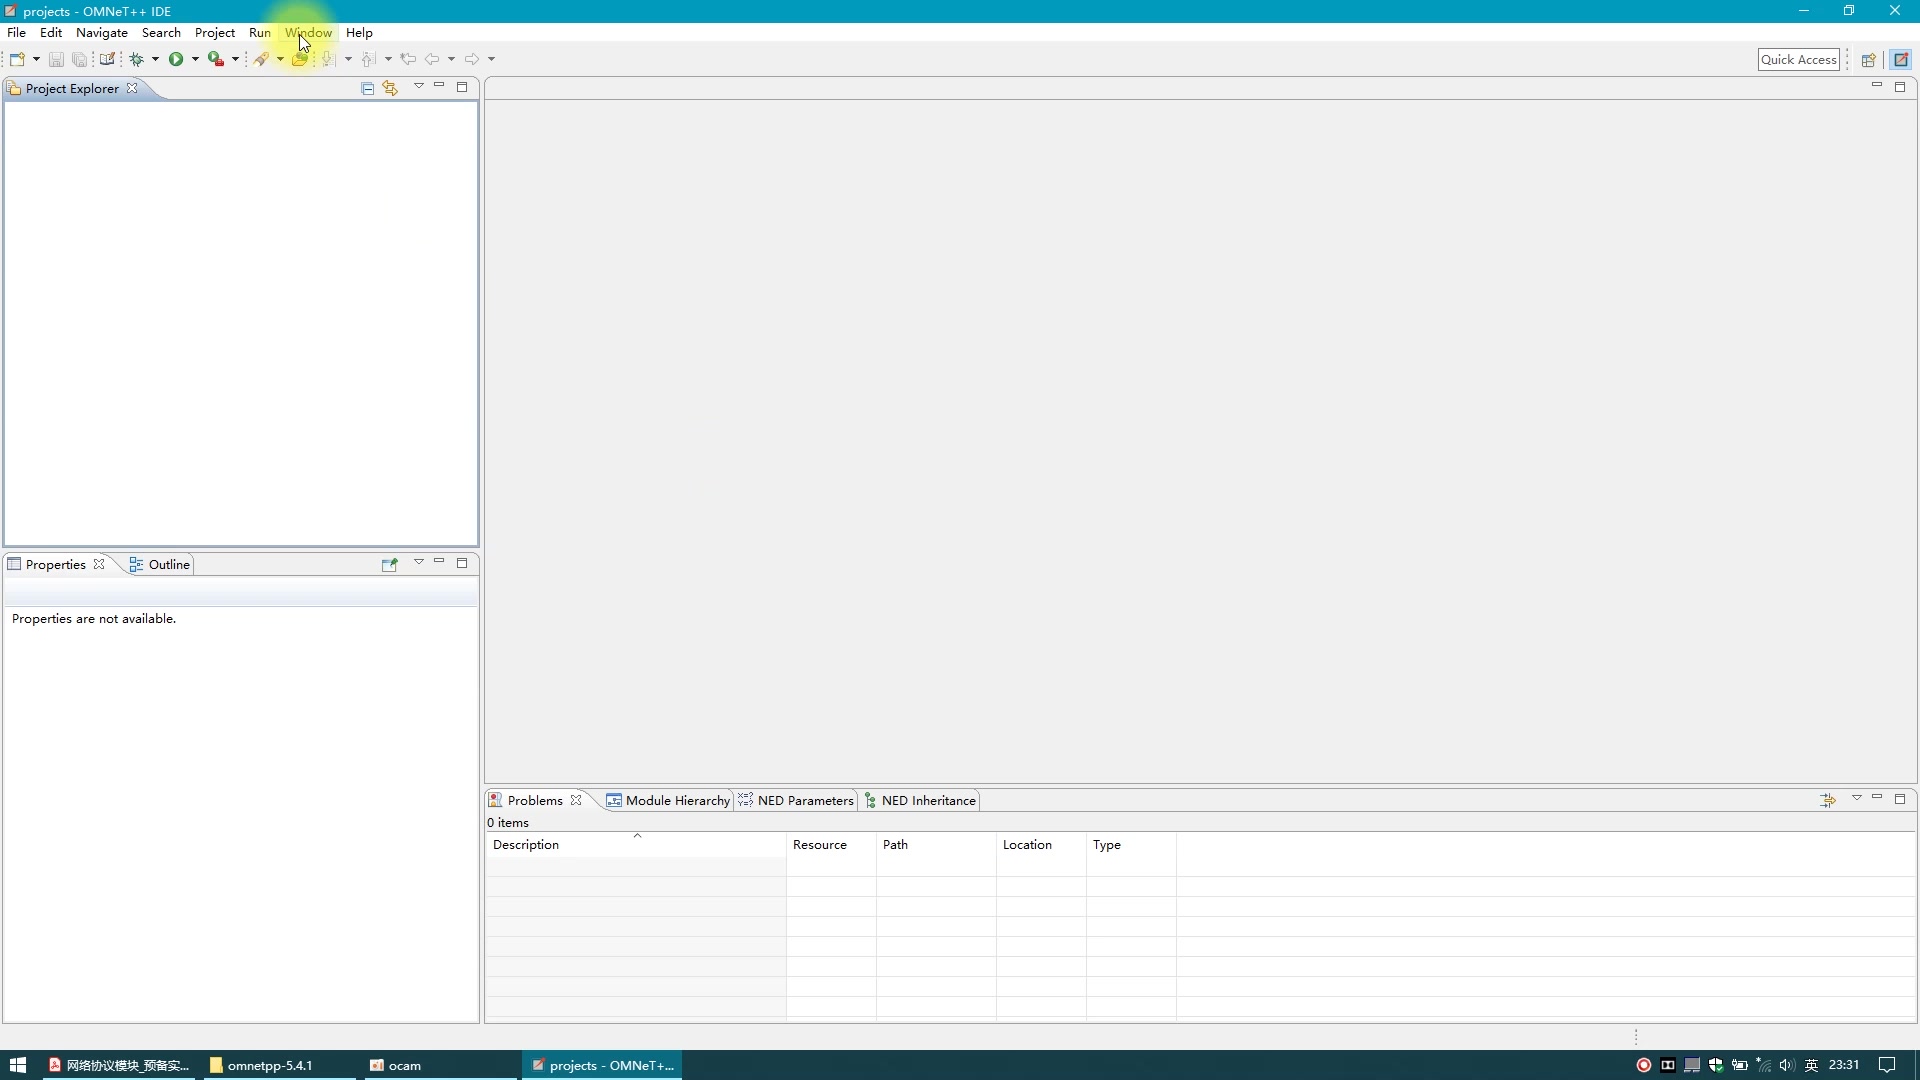Viewport: 1920px width, 1080px height.
Task: Open the Debug dropdown arrow
Action: 155,59
